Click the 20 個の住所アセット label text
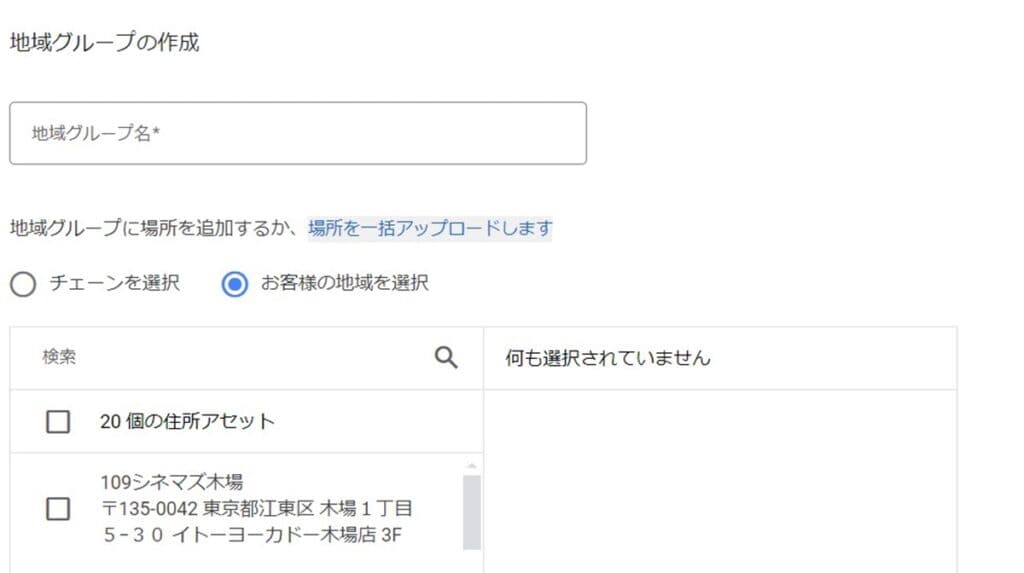The image size is (1024, 573). [187, 421]
